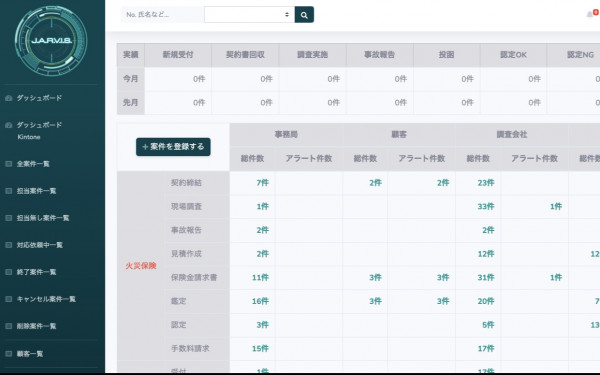The image size is (600, 375).
Task: Click the J.A.R.V.I.S. logo
Action: point(51,40)
